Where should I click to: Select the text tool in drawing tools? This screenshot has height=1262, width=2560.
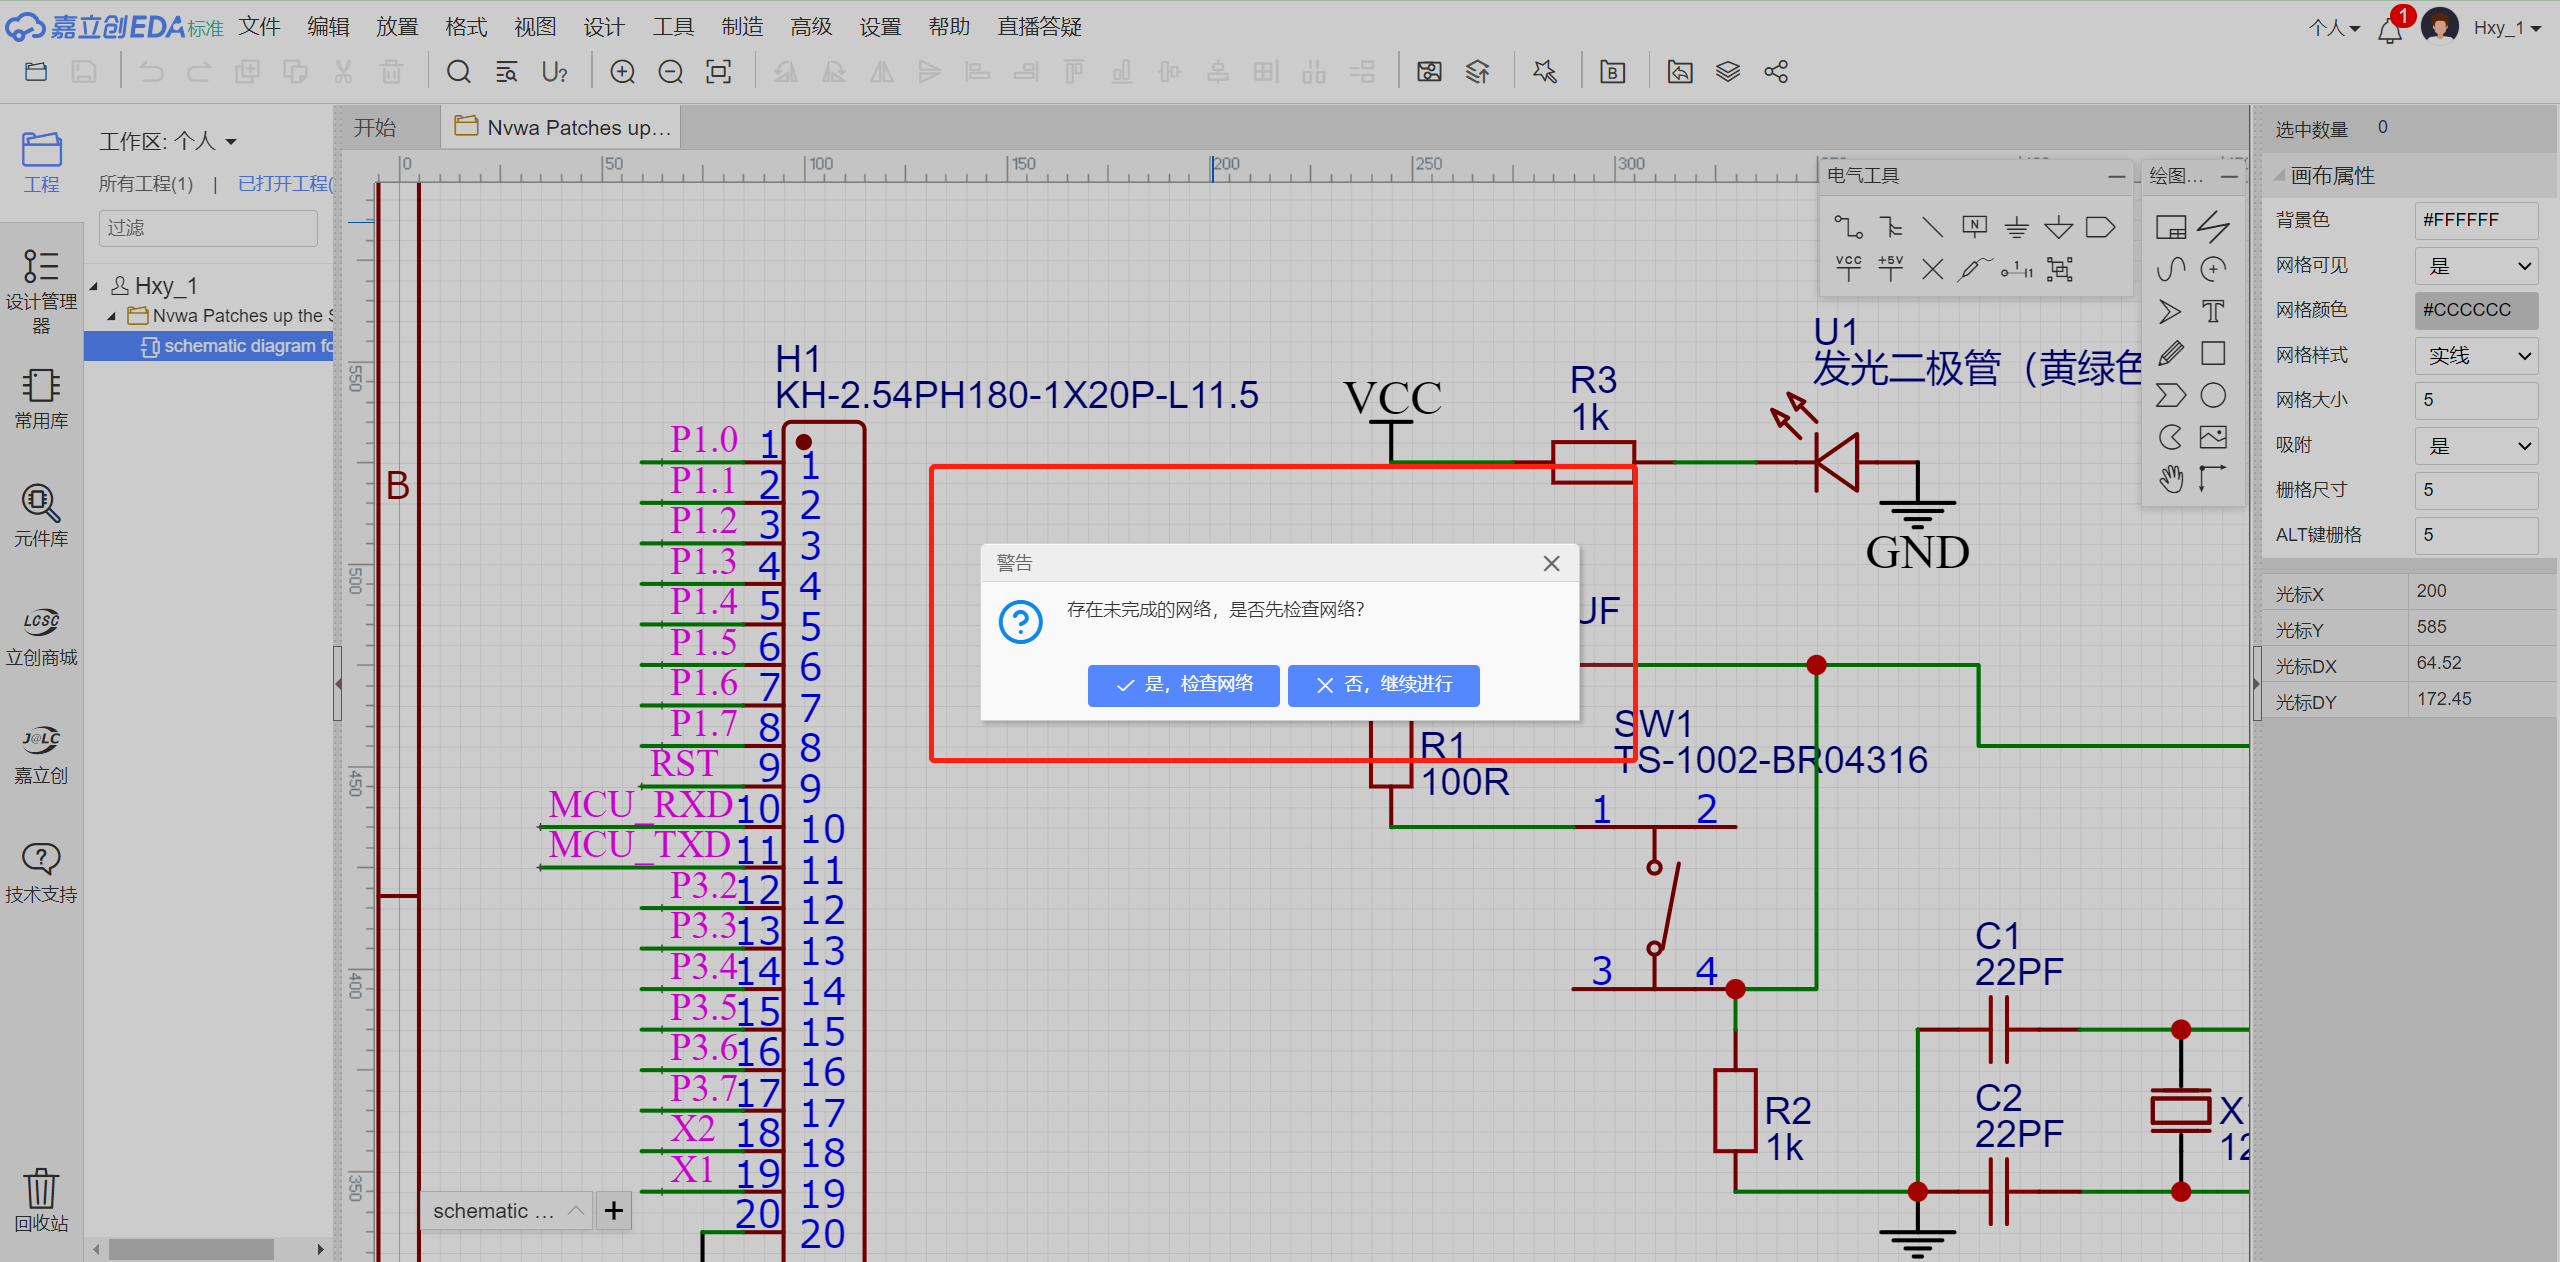tap(2213, 311)
